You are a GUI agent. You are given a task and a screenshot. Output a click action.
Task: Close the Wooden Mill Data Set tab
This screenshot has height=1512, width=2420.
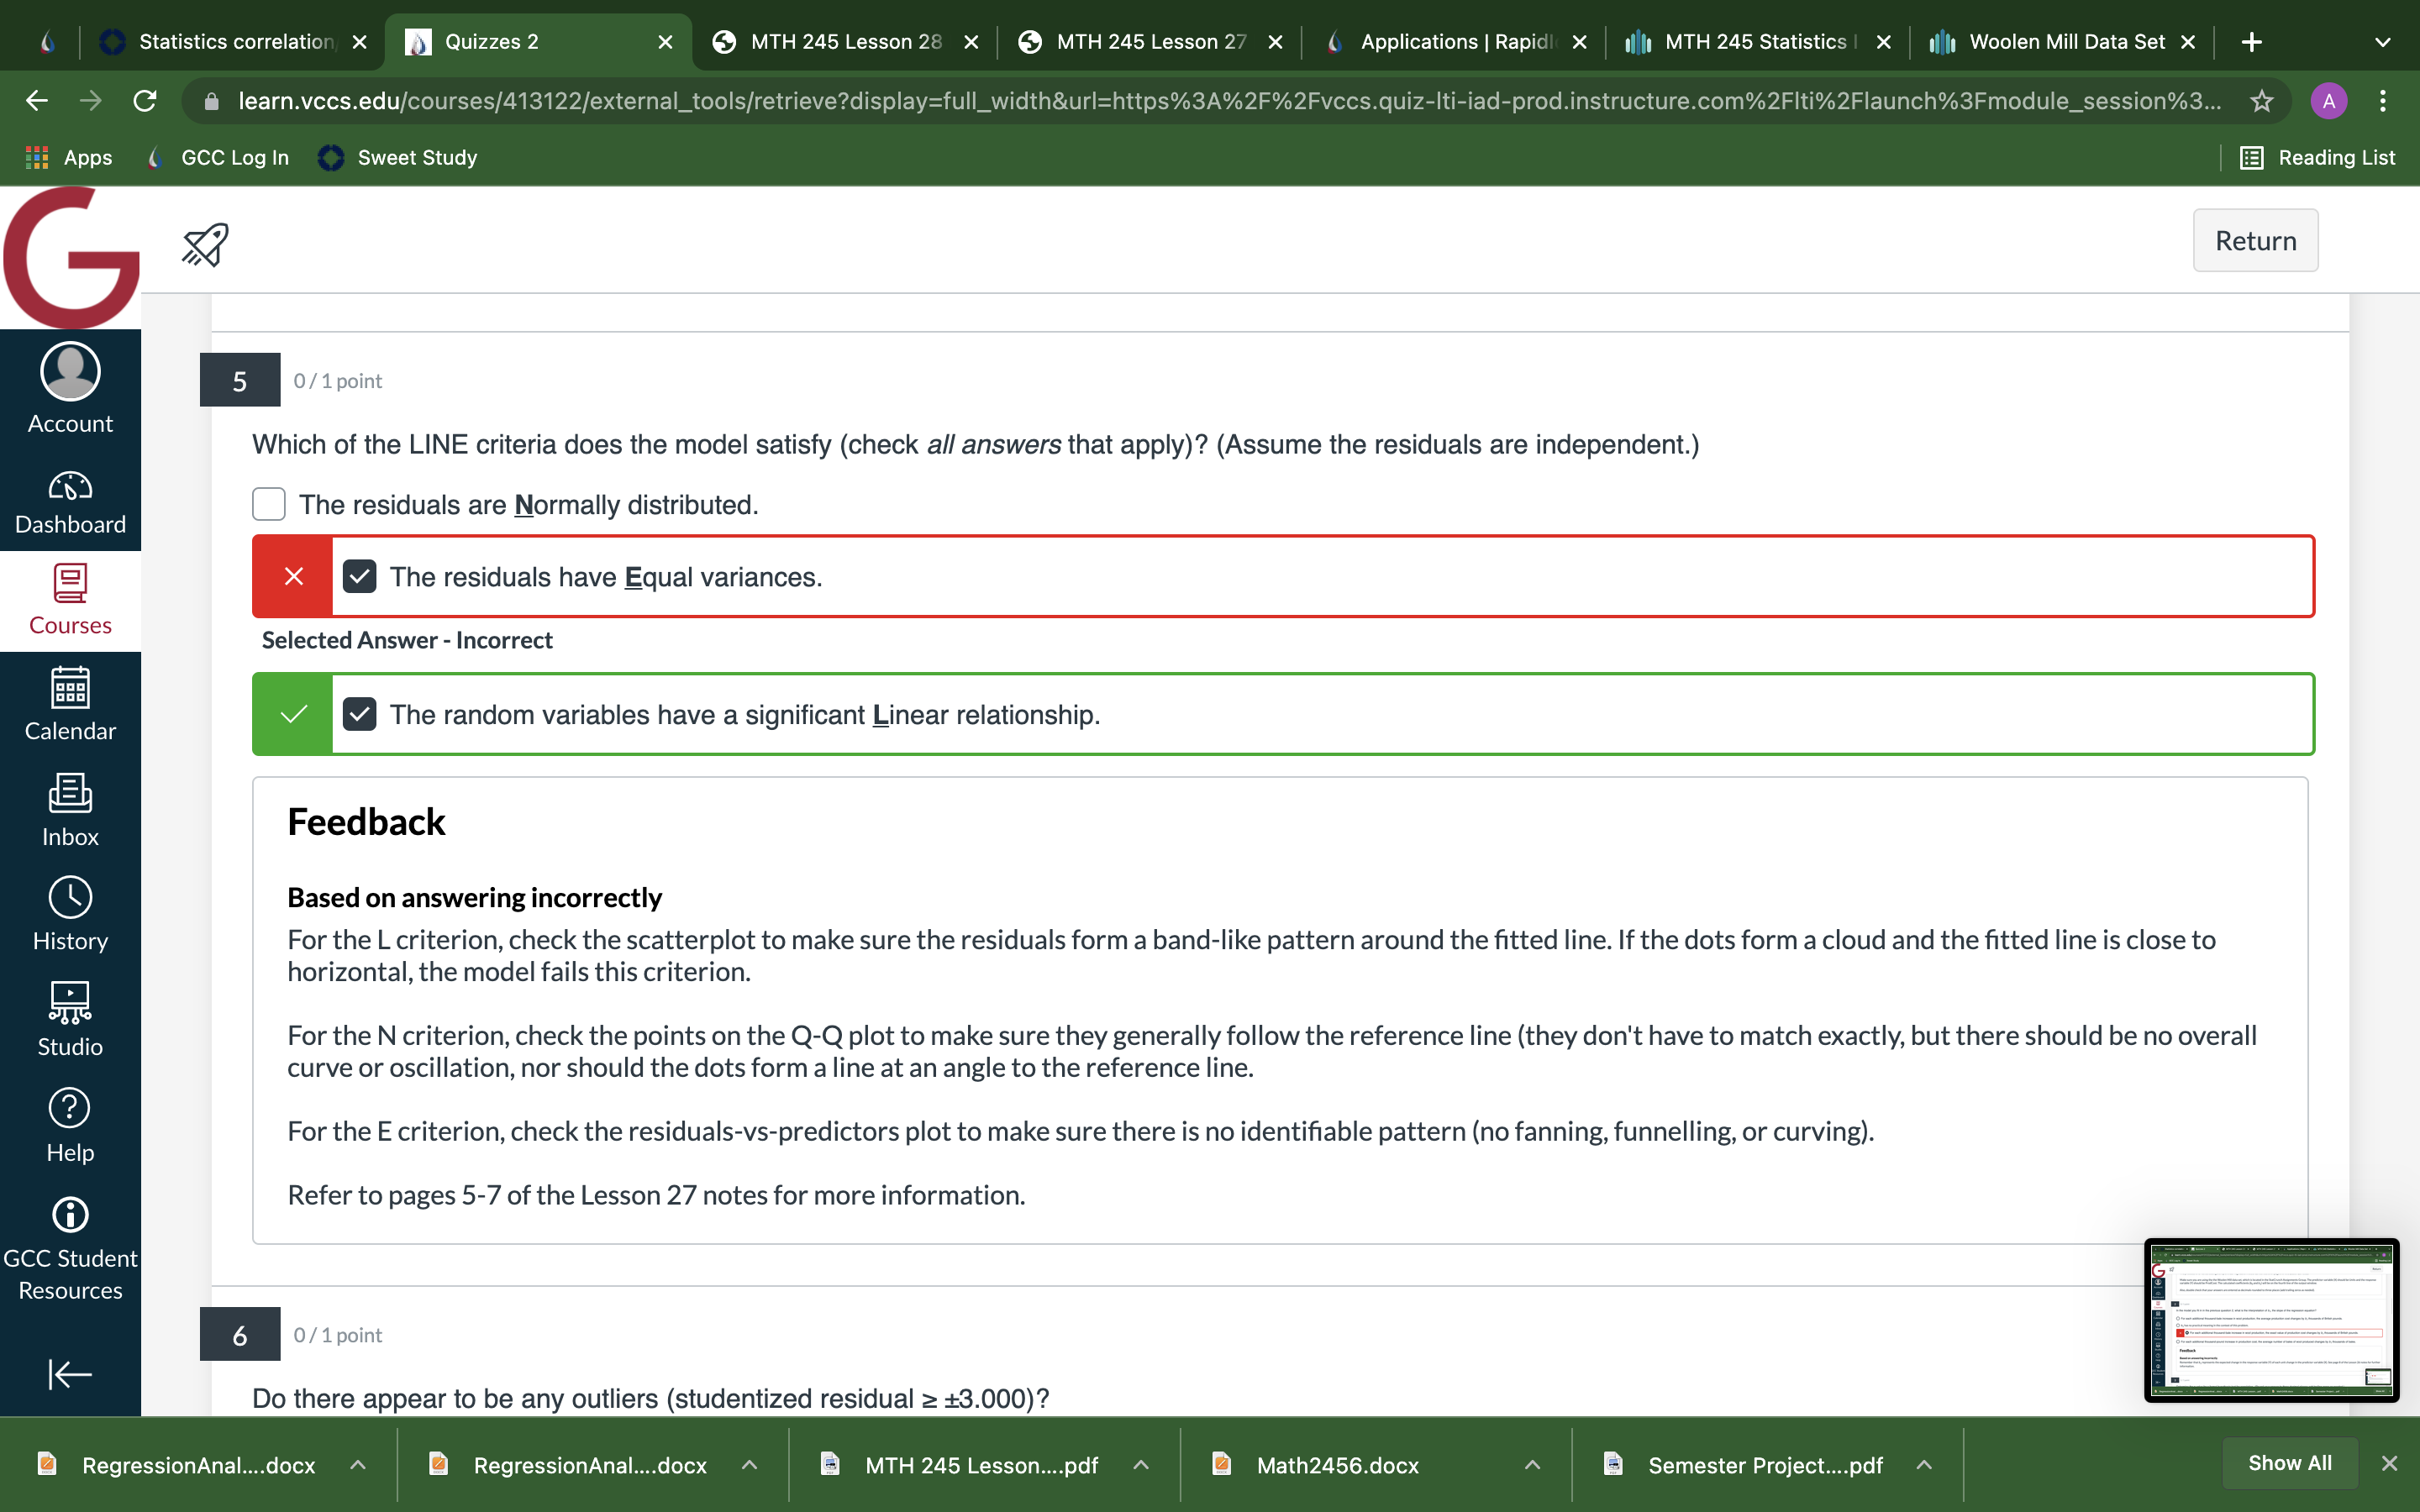(2188, 42)
